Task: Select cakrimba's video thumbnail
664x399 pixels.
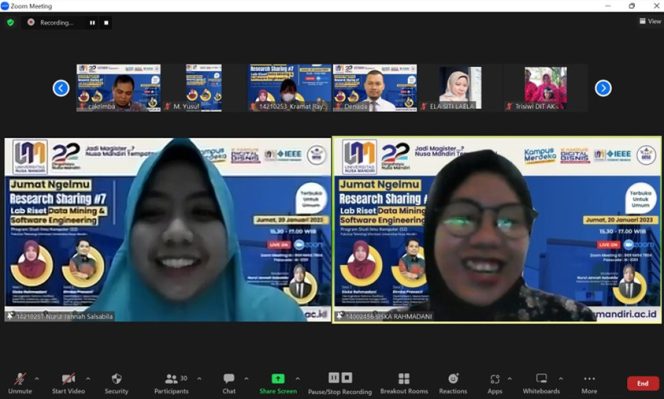Action: tap(119, 88)
